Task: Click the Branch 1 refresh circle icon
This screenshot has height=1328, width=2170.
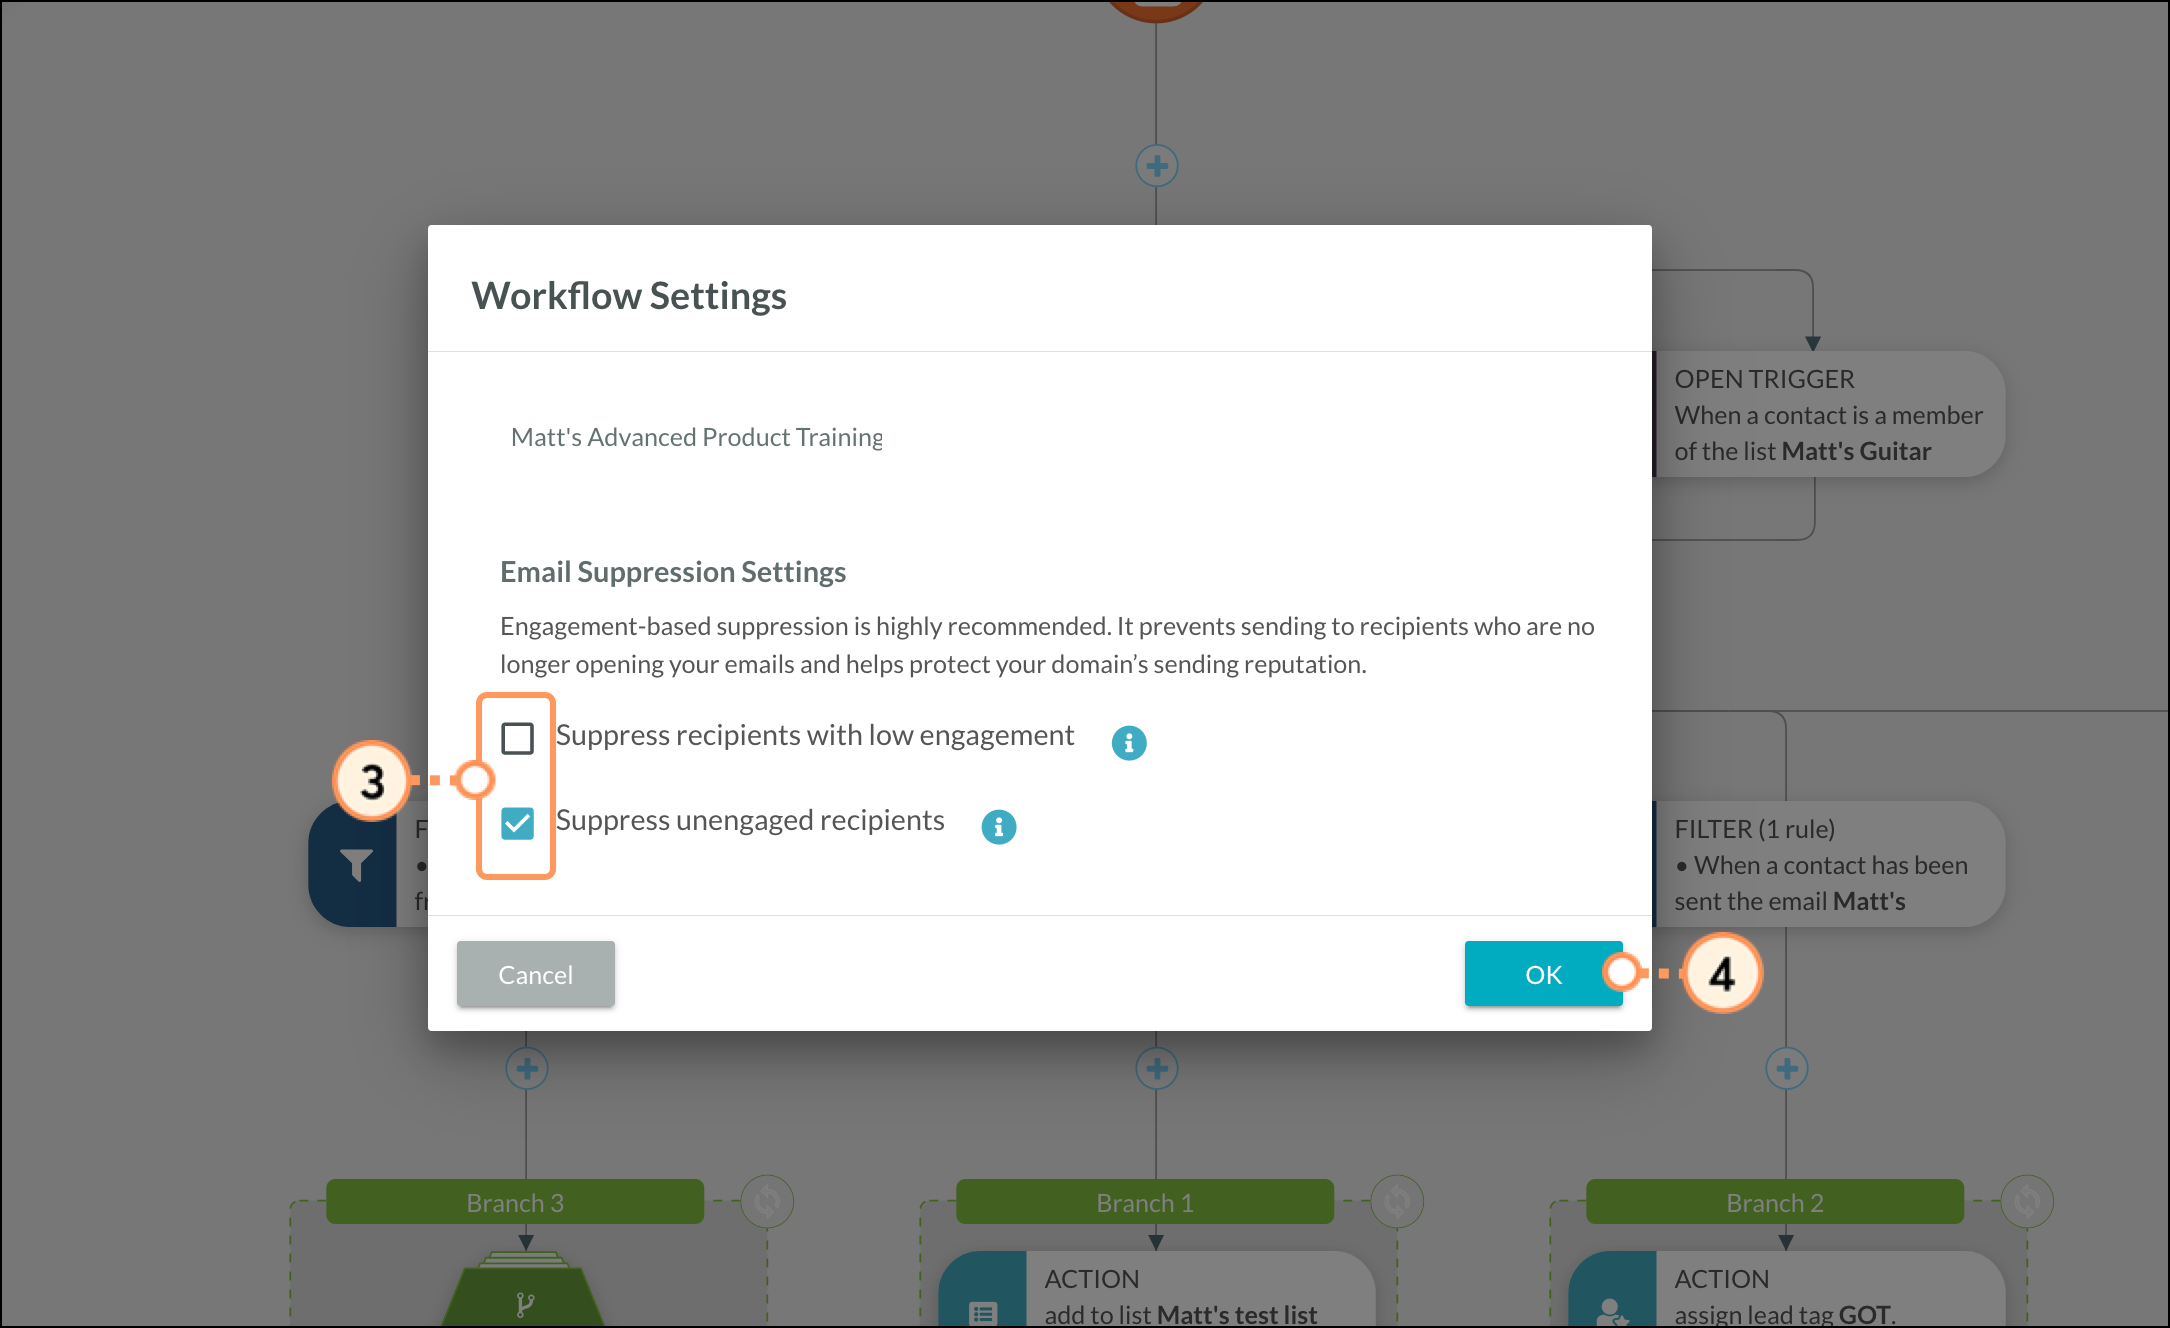Action: pos(1397,1201)
